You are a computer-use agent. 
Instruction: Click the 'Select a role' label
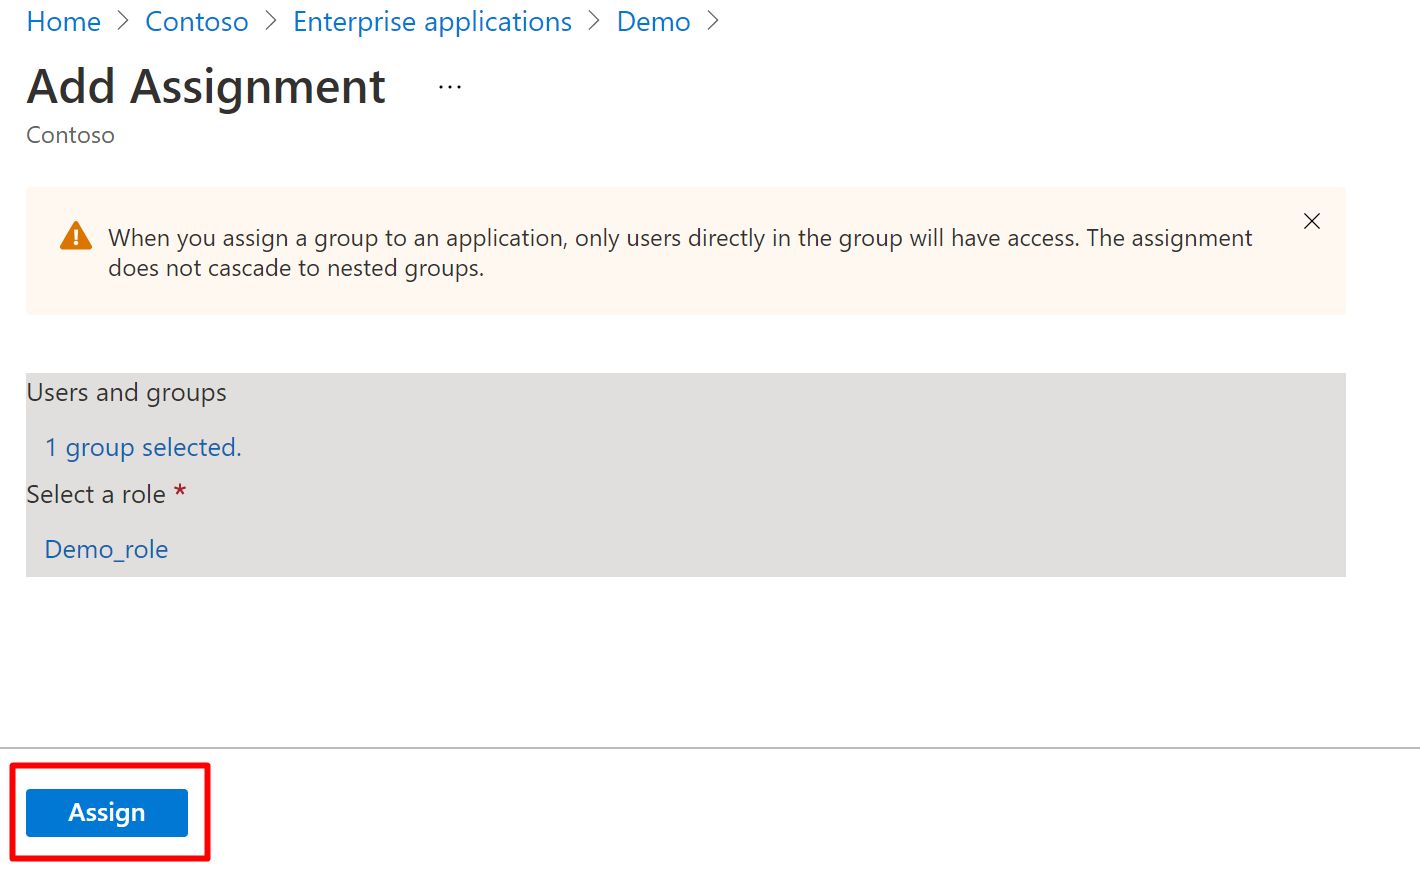pyautogui.click(x=96, y=495)
